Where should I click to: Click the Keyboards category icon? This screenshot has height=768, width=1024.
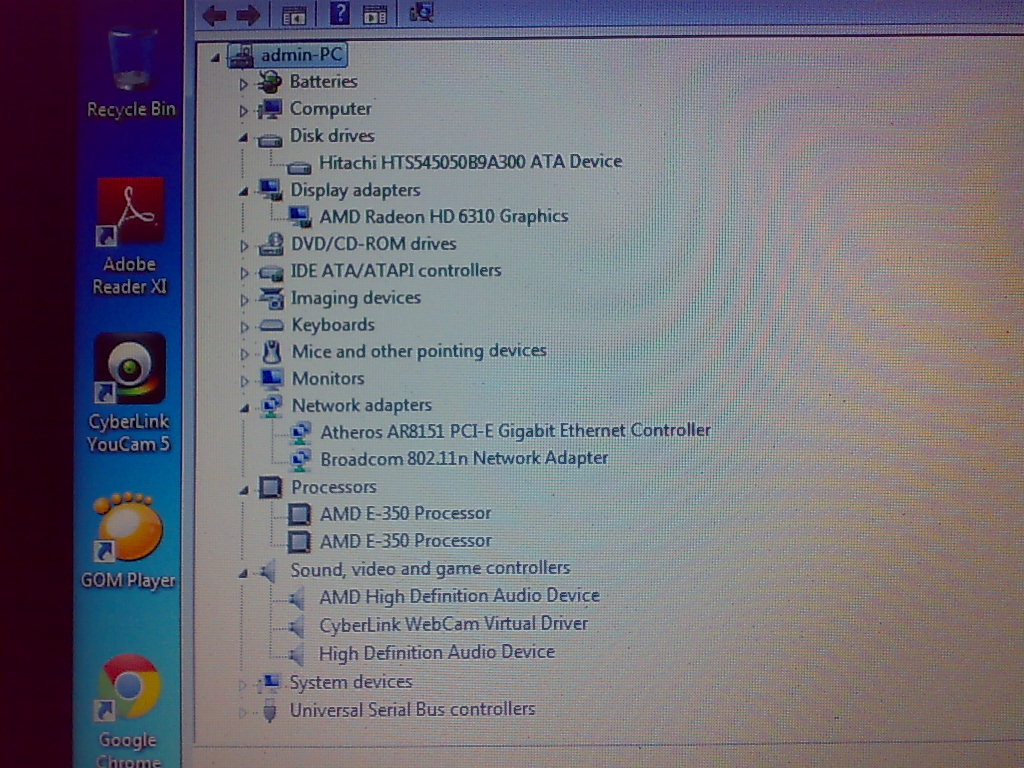tap(271, 325)
